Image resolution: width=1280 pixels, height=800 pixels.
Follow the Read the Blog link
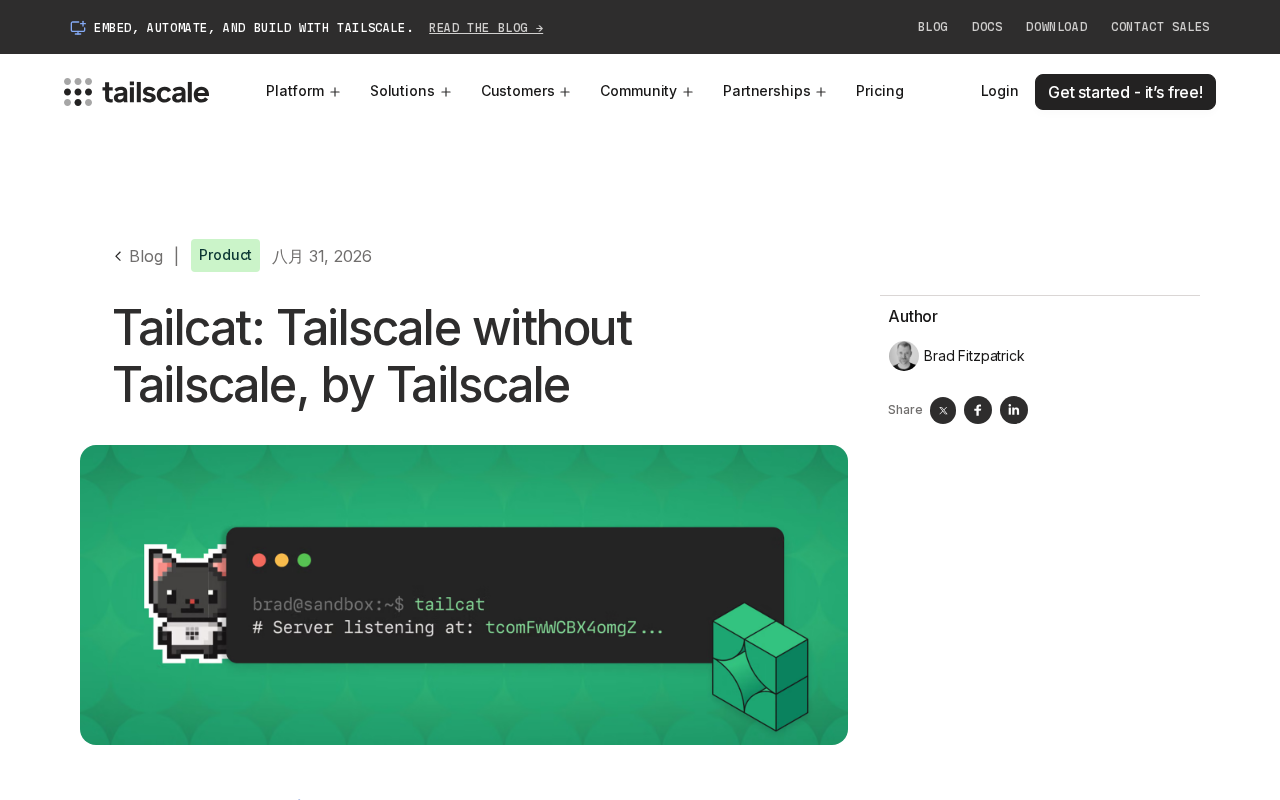(486, 28)
